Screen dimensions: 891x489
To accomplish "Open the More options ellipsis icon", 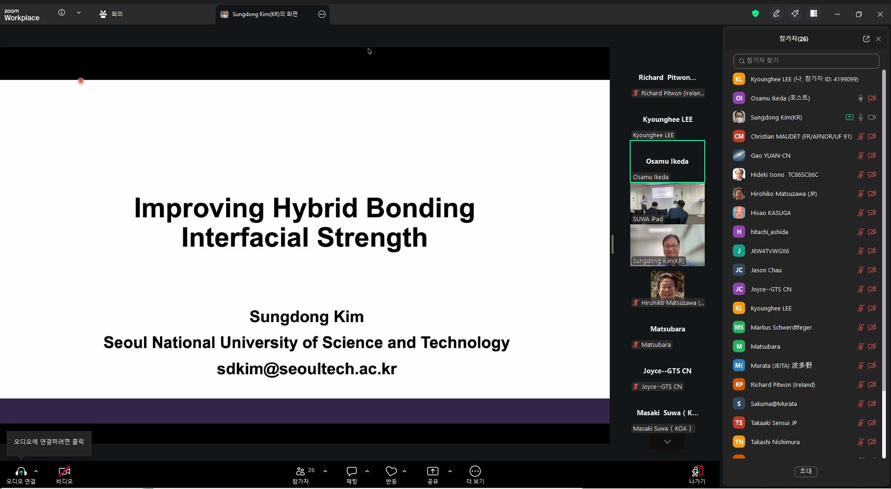I will [x=475, y=471].
